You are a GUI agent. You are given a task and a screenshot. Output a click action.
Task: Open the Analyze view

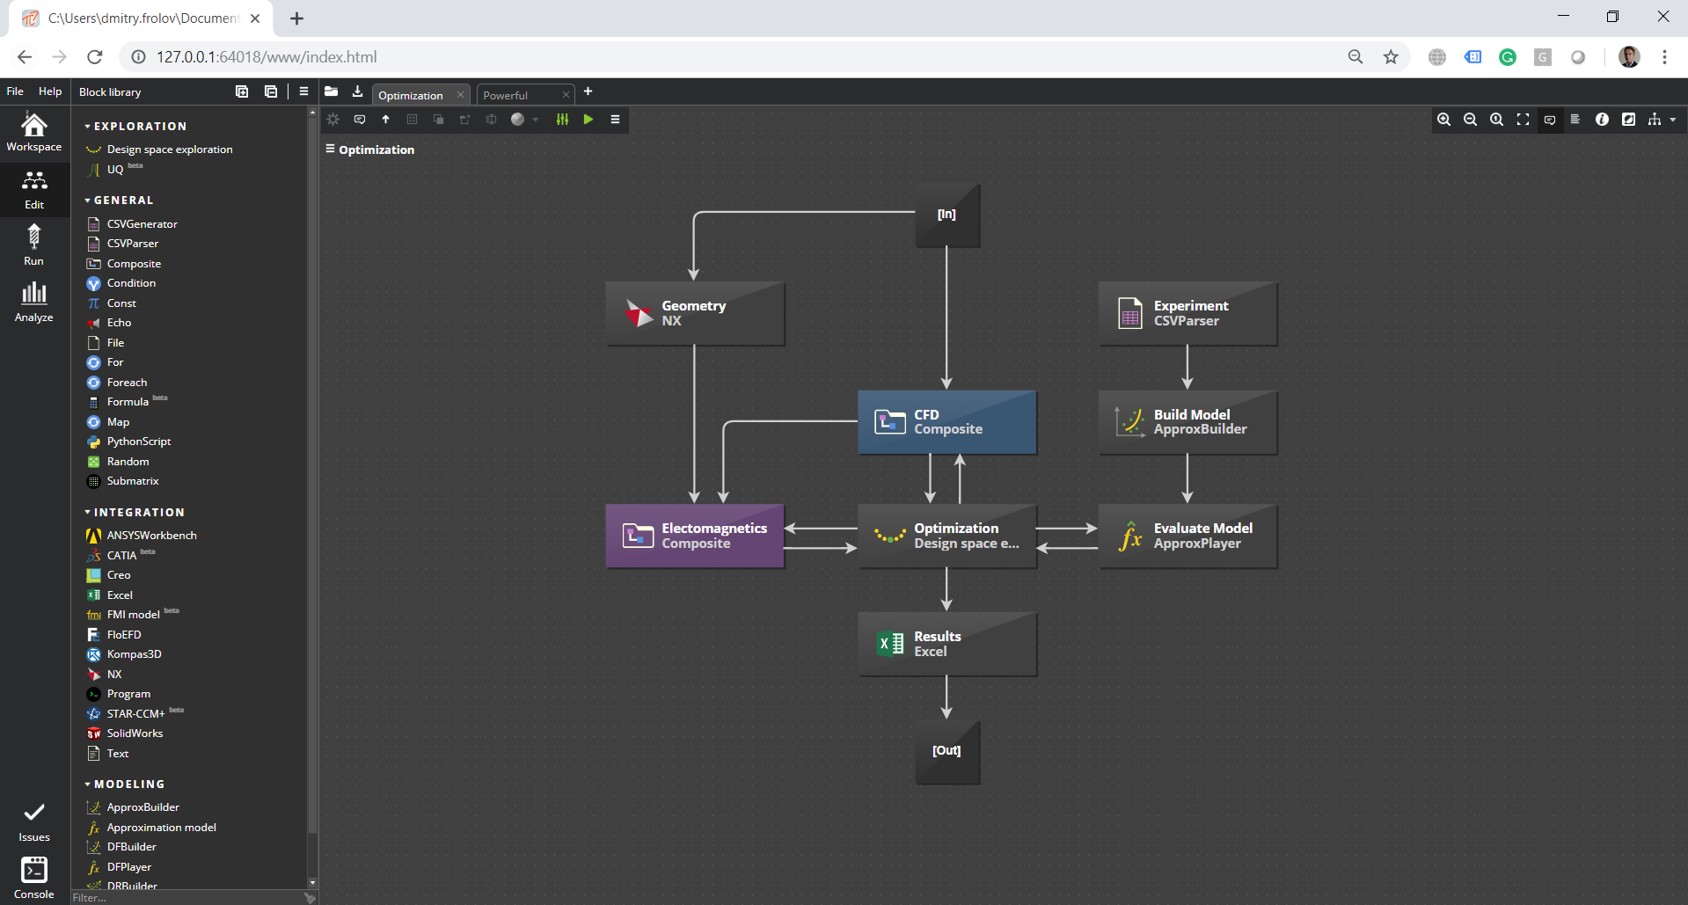pos(34,301)
